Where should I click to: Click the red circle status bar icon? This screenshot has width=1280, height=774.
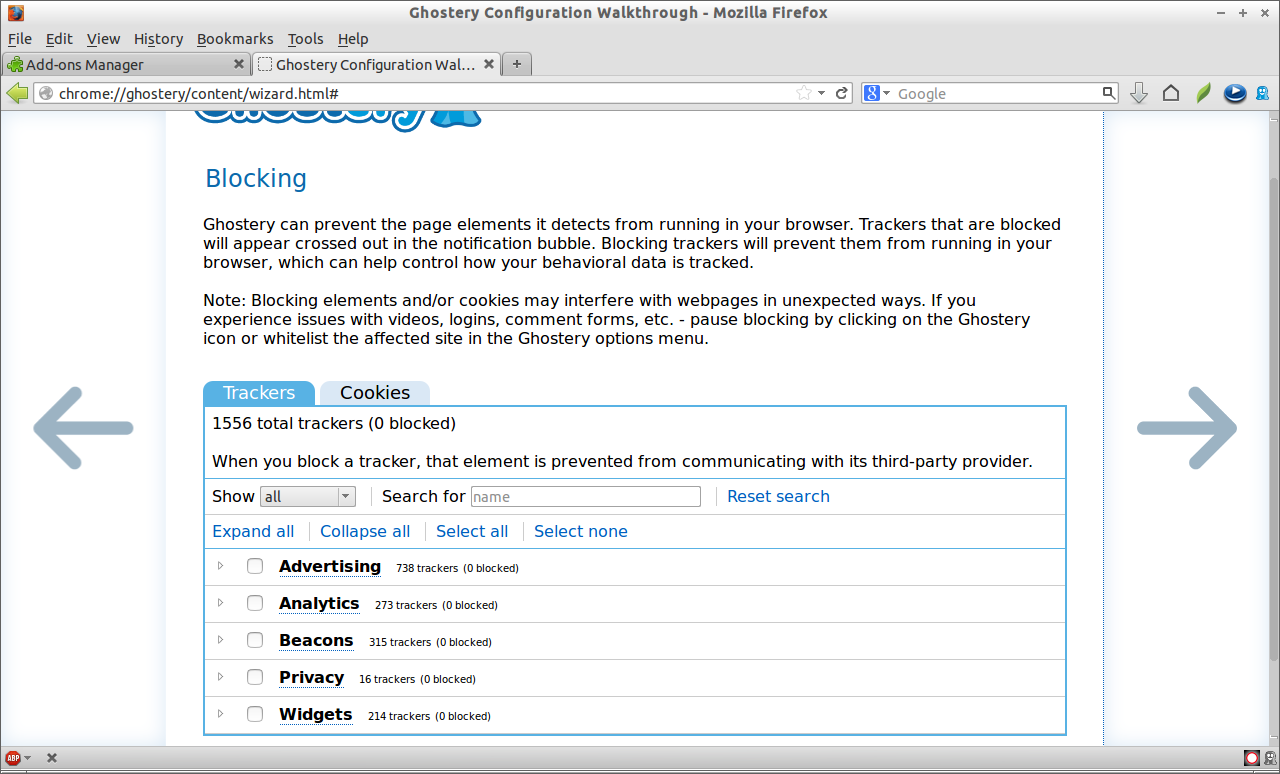tap(1251, 758)
